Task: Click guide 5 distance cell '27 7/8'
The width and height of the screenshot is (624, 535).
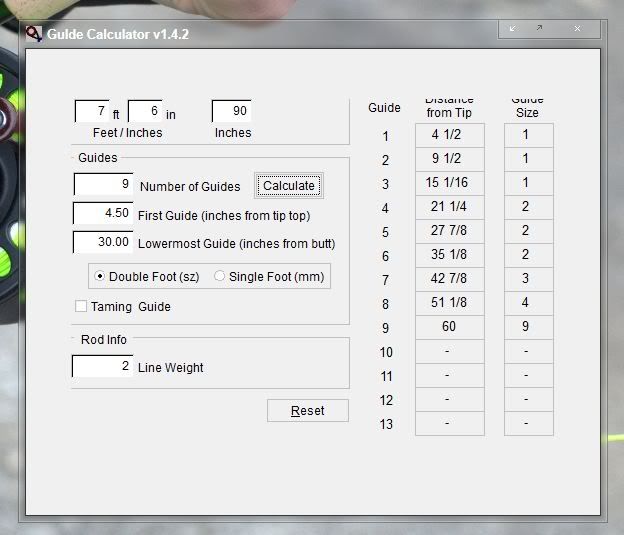Action: tap(450, 231)
